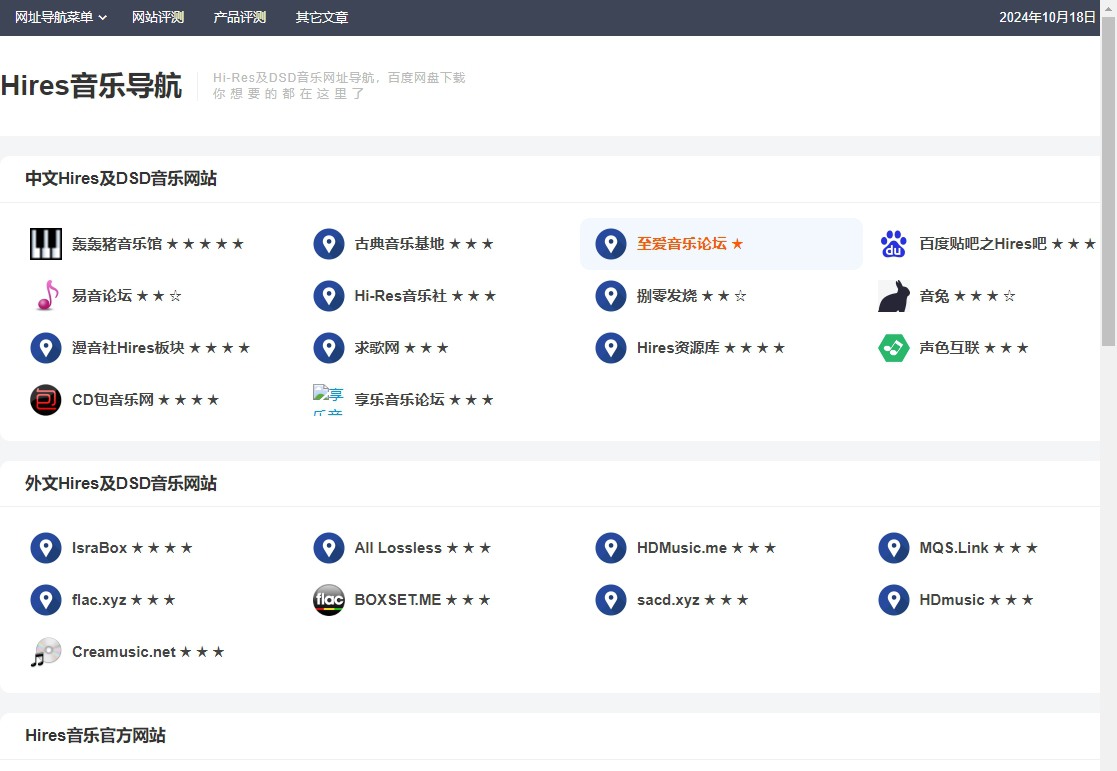Open the BOXSET.ME link
The image size is (1117, 771).
pos(422,600)
